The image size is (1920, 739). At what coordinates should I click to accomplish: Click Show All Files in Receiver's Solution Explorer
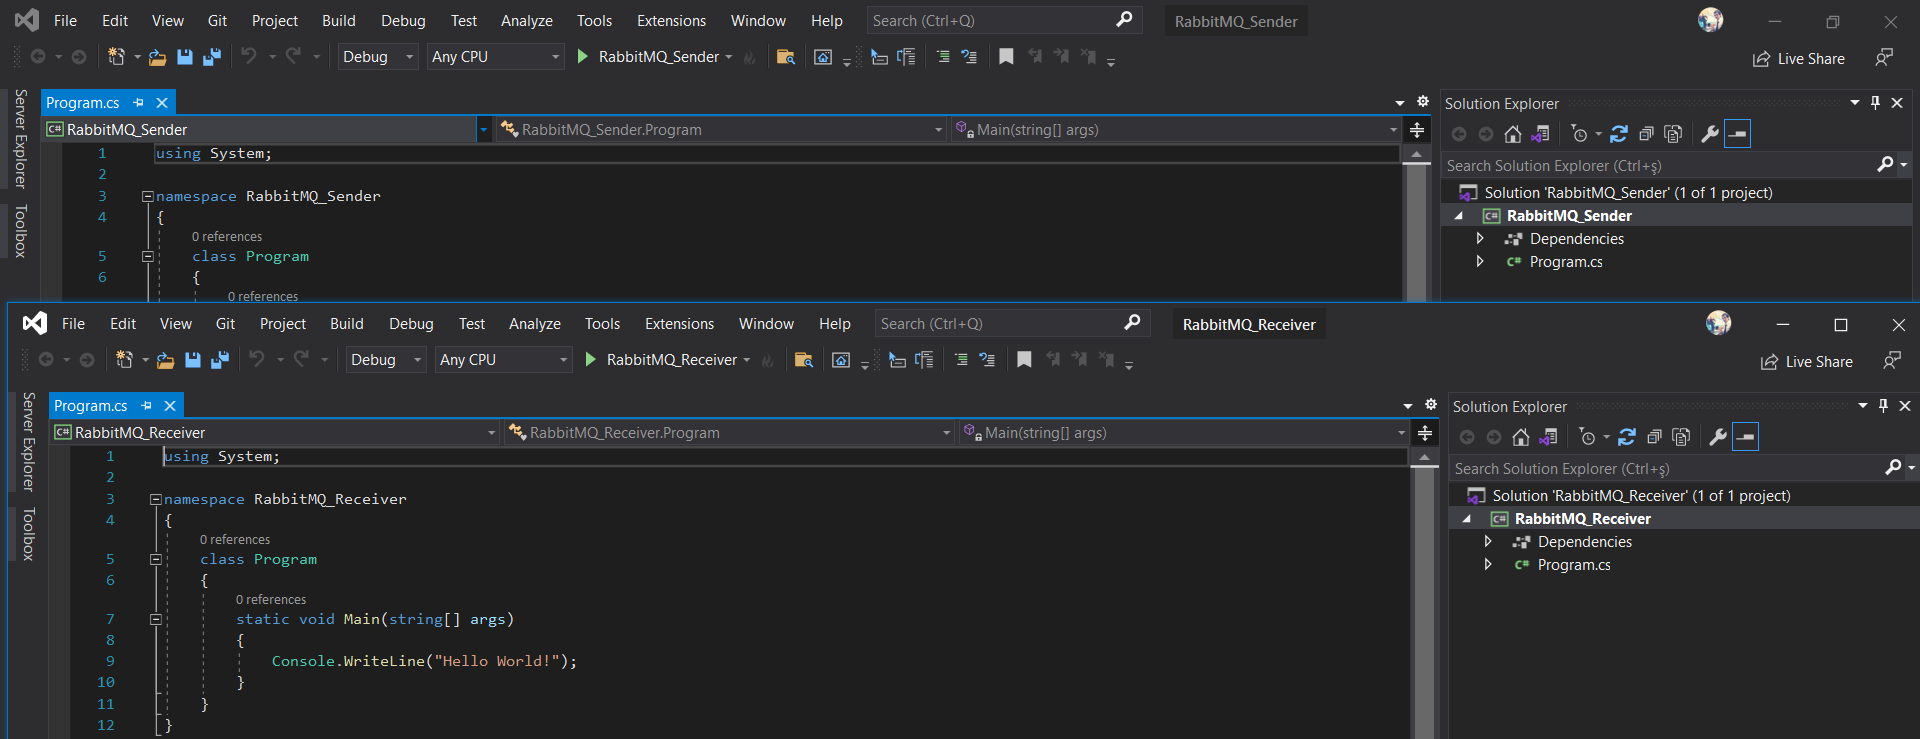point(1681,437)
